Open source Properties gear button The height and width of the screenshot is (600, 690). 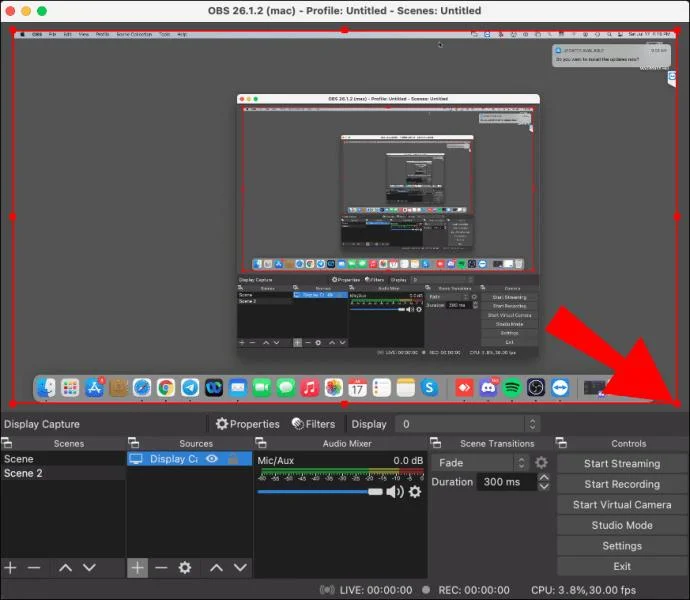pos(248,424)
